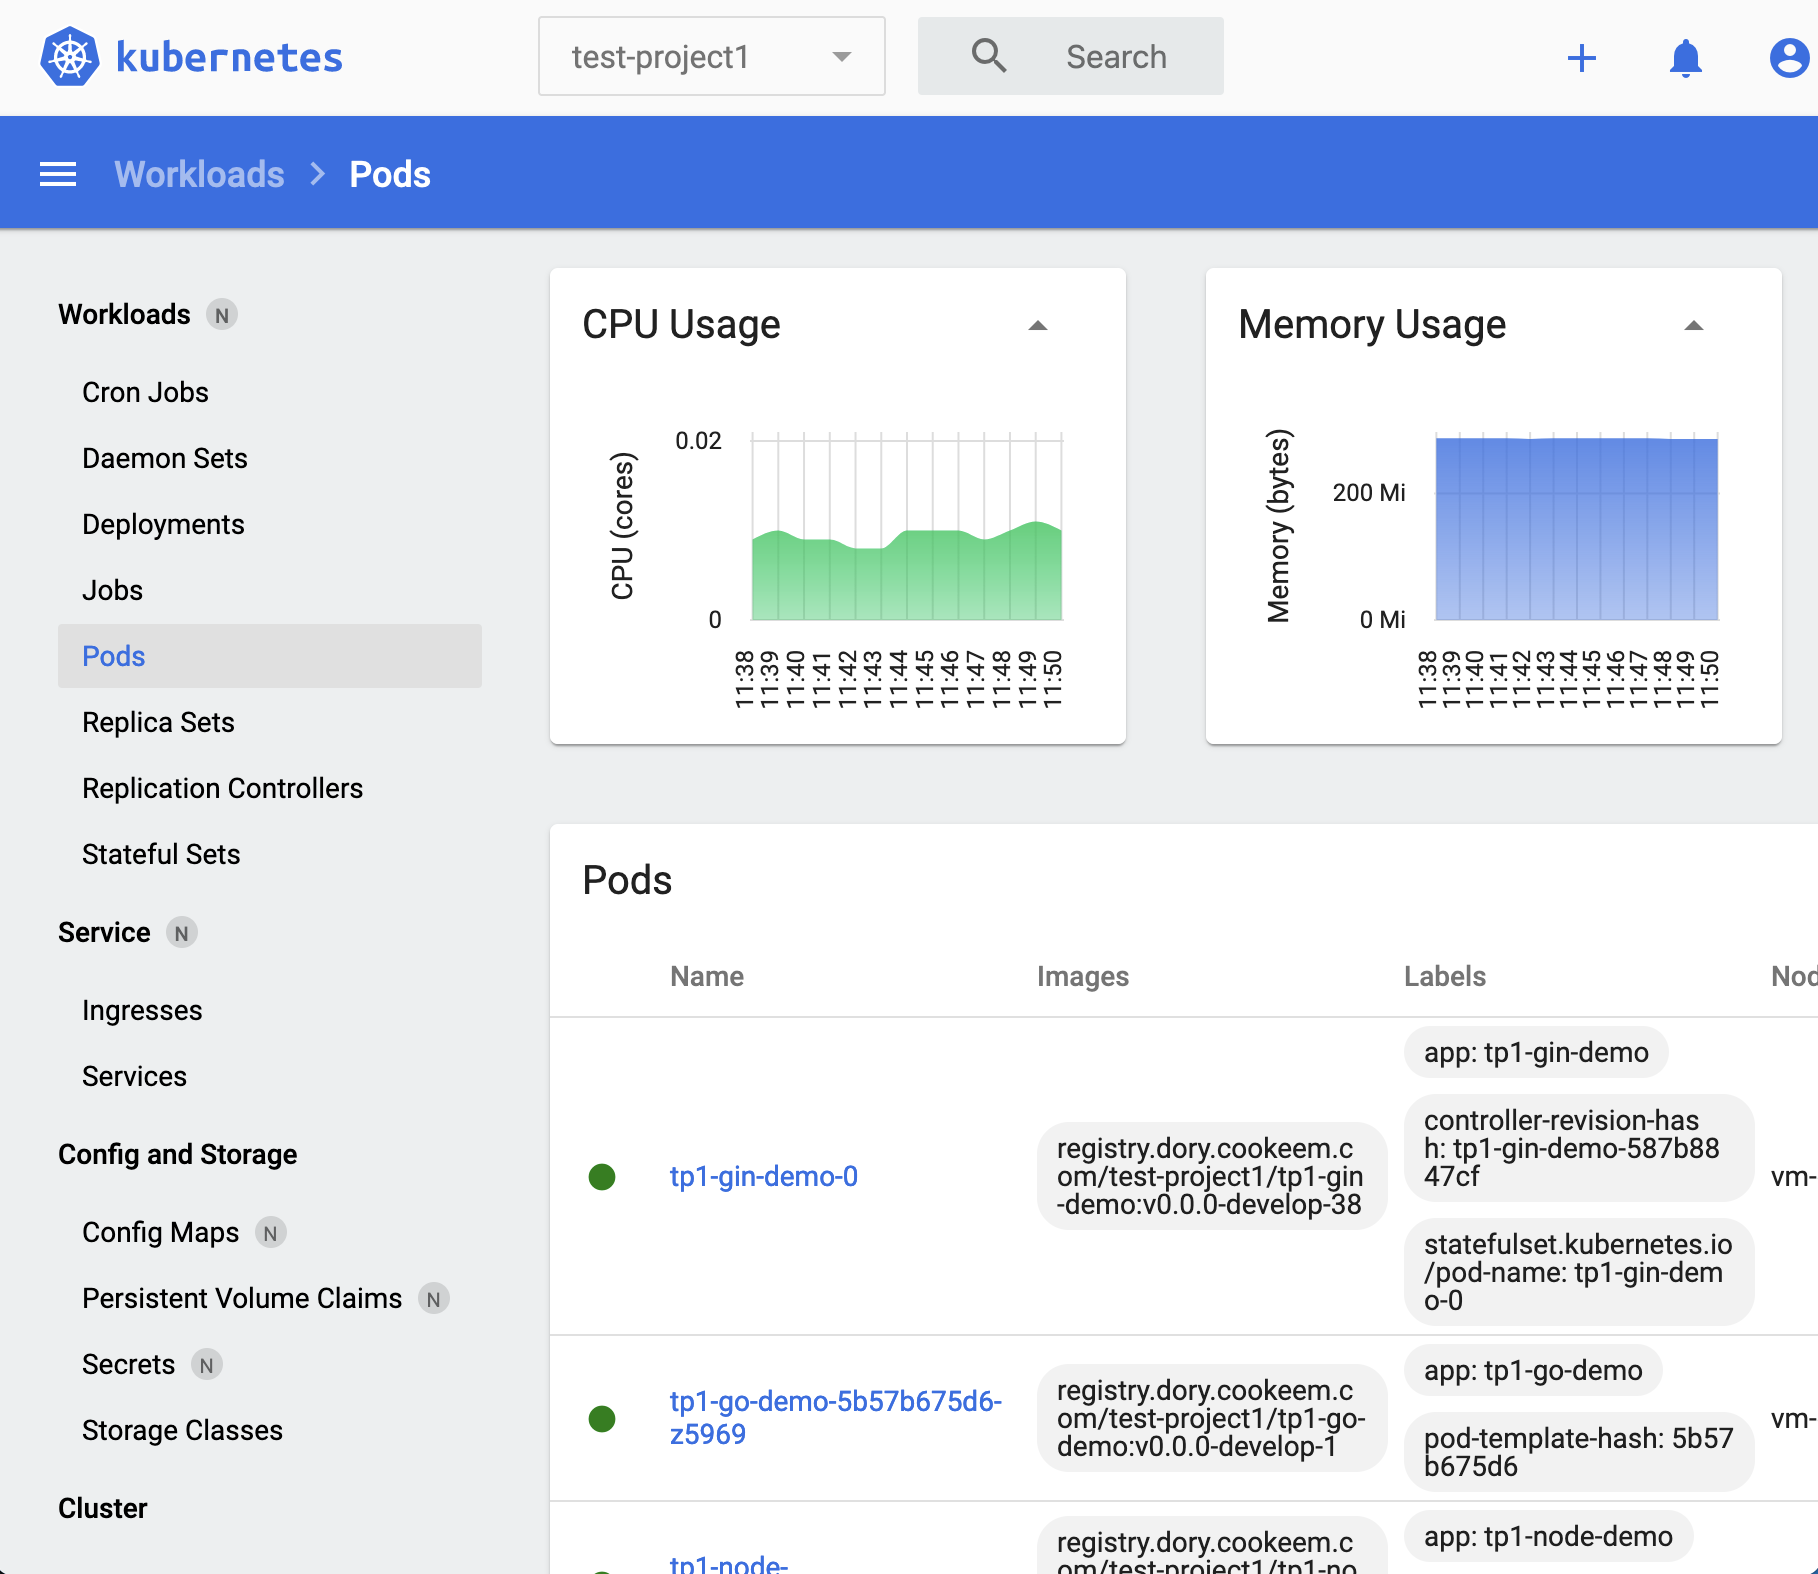This screenshot has height=1574, width=1818.
Task: Collapse the CPU Usage chart
Action: click(1038, 325)
